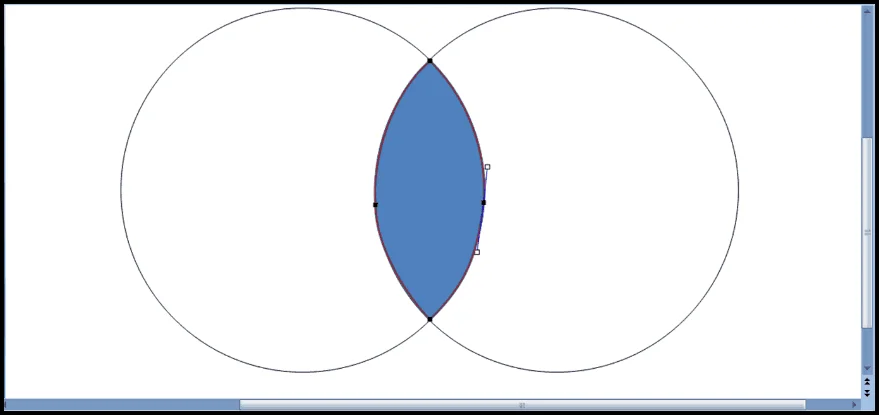Select the right black edit point of the lens
Image resolution: width=879 pixels, height=415 pixels.
coord(484,202)
